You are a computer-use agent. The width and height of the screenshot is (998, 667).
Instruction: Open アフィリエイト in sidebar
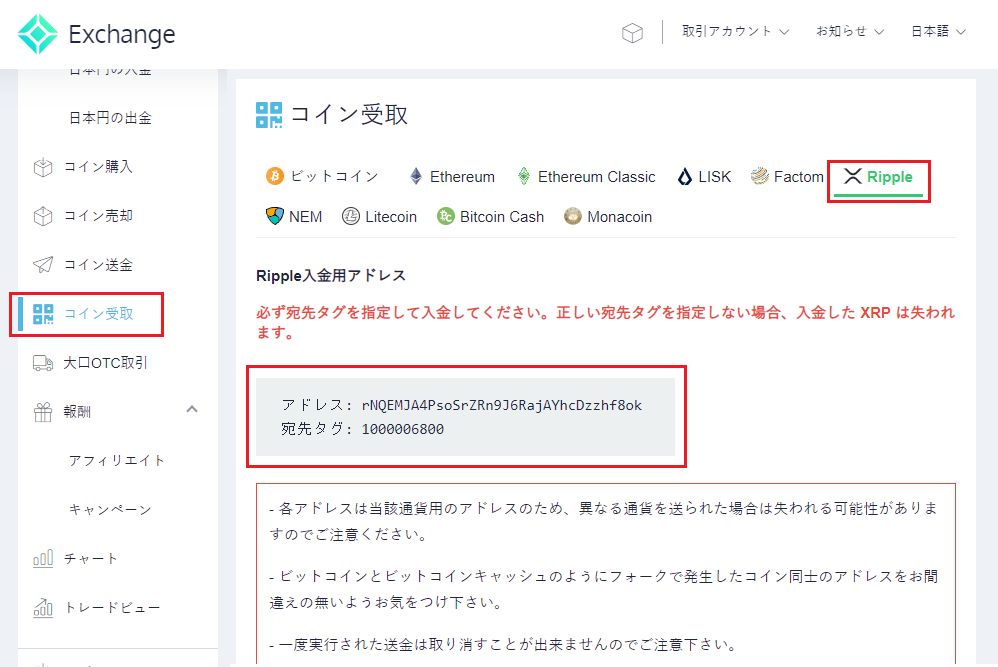[x=116, y=460]
